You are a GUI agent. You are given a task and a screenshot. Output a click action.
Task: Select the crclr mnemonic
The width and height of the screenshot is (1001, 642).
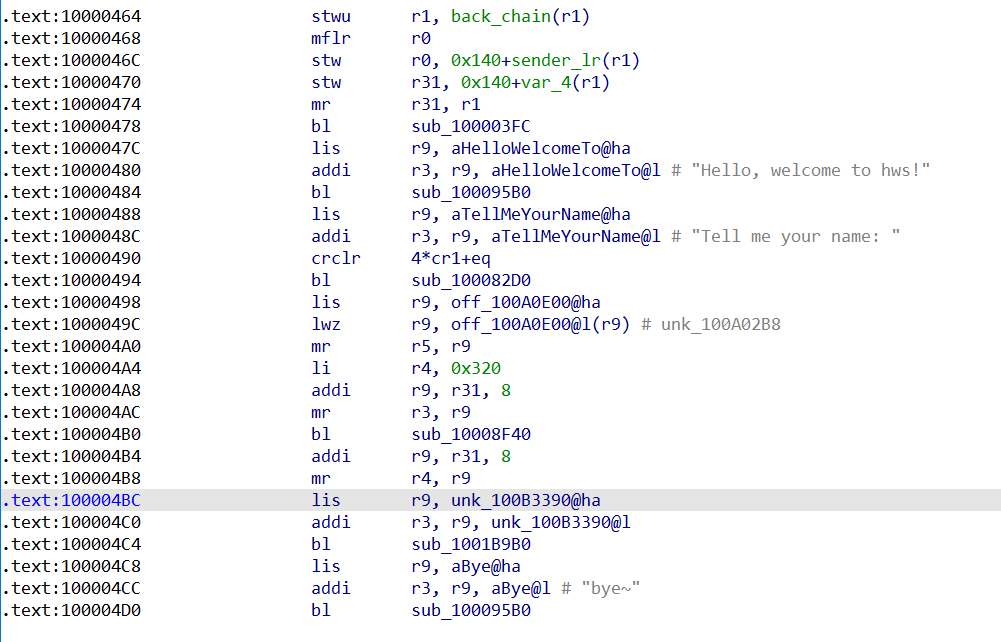click(331, 258)
